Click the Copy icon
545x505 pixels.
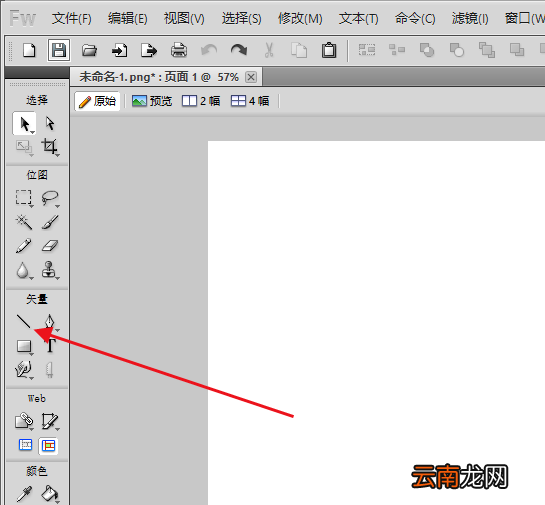coord(299,50)
